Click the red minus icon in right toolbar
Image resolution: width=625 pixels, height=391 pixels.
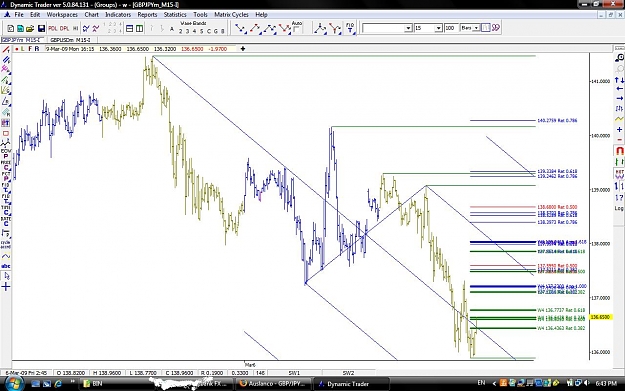619,140
